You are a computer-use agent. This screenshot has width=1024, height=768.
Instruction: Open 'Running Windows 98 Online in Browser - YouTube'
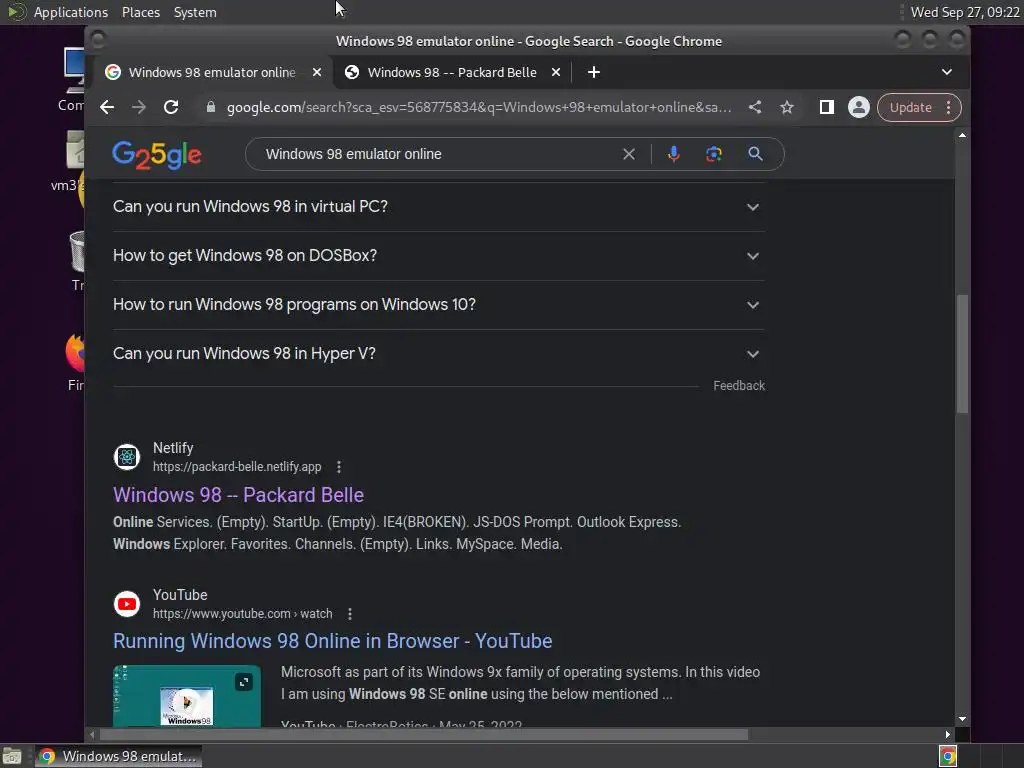[x=332, y=641]
